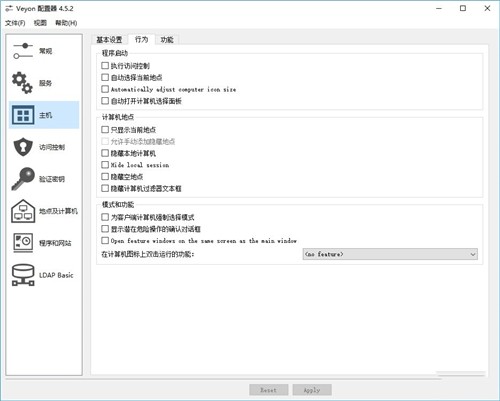The width and height of the screenshot is (500, 401).
Task: Open the 访问控制 shield icon
Action: point(23,147)
